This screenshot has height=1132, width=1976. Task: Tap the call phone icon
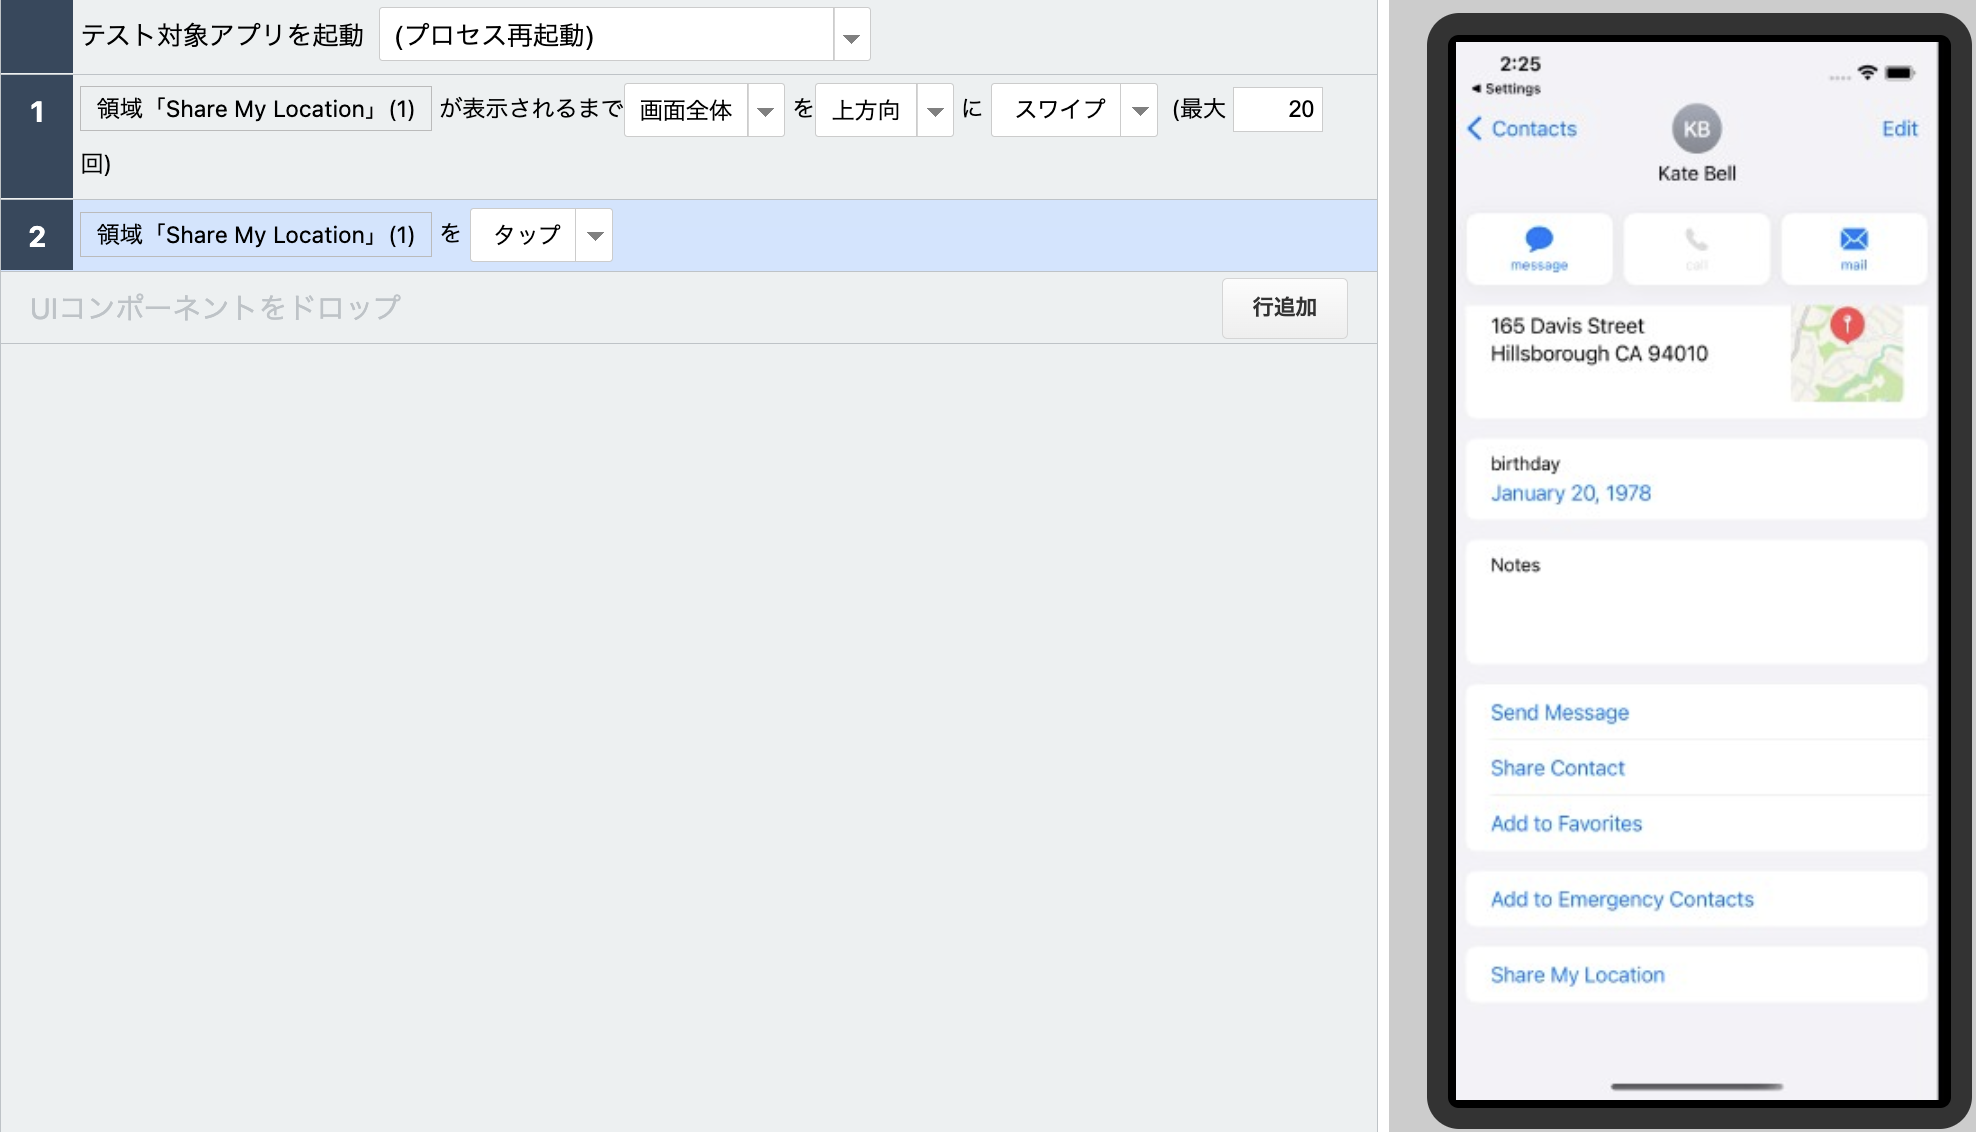click(x=1696, y=239)
